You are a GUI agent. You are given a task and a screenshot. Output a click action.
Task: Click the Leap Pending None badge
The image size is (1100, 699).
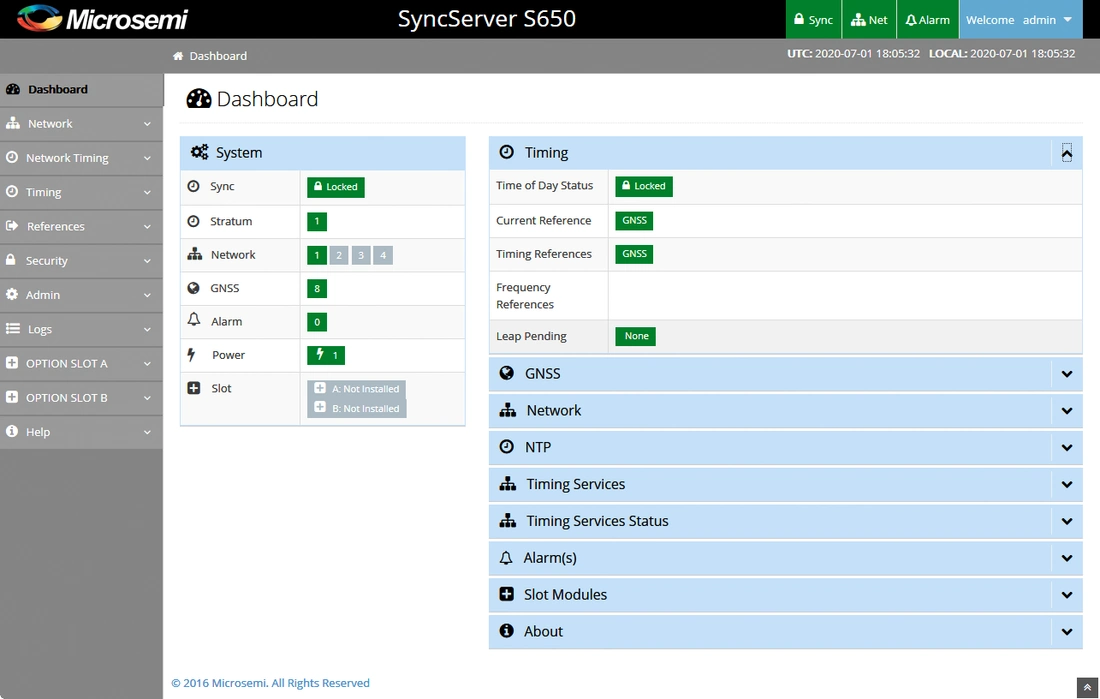click(636, 336)
